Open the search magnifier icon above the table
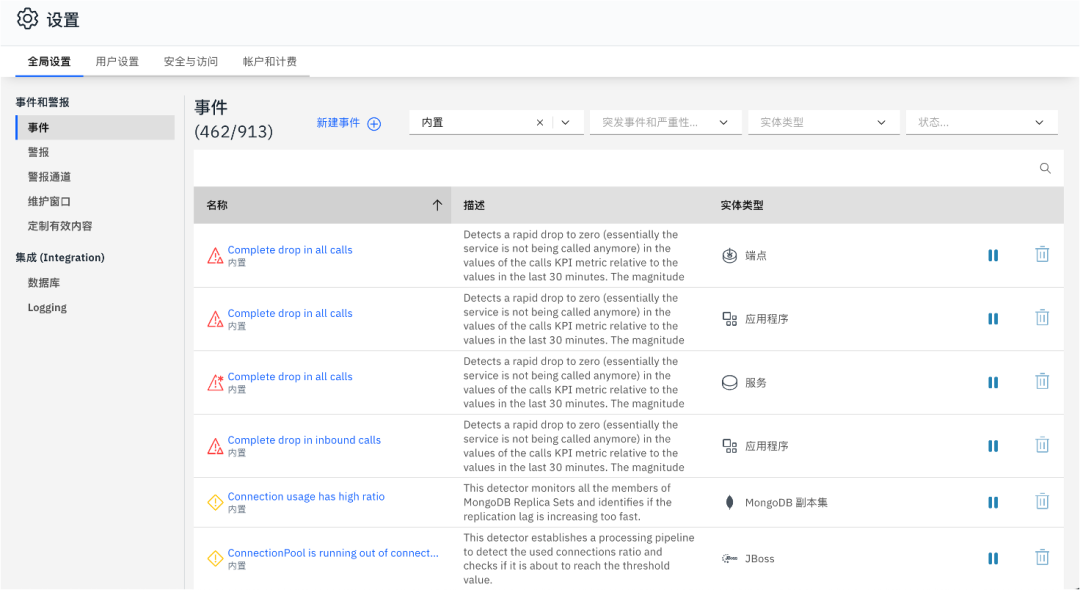The height and width of the screenshot is (590, 1080). coord(1045,168)
